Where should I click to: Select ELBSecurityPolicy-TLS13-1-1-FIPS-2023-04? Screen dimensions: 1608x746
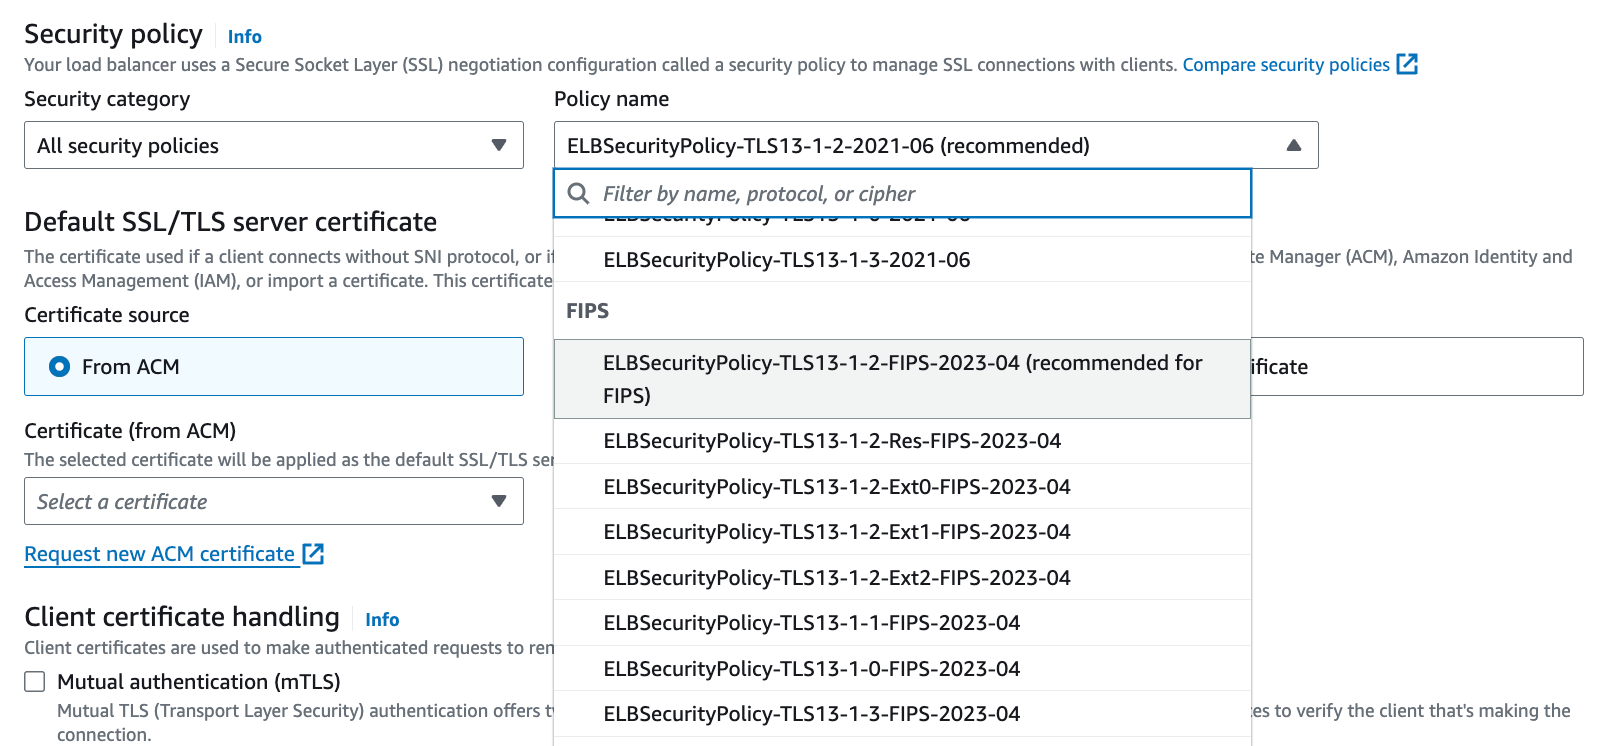click(x=902, y=623)
